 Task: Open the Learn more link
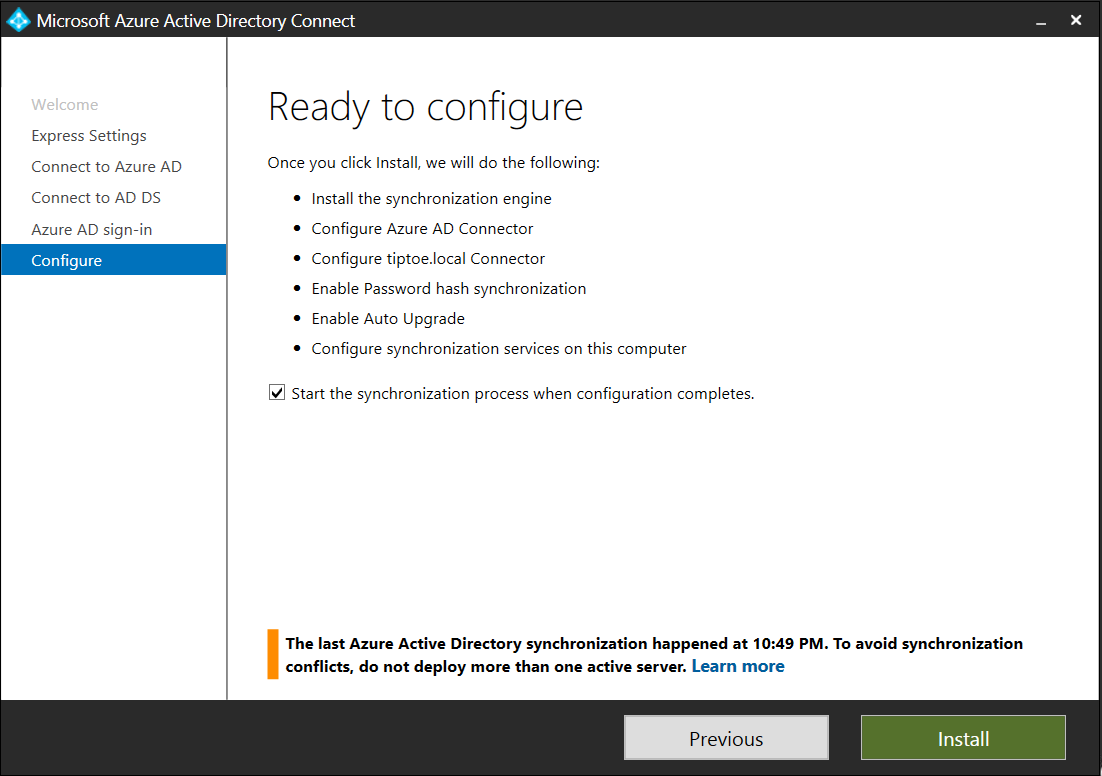pyautogui.click(x=738, y=666)
